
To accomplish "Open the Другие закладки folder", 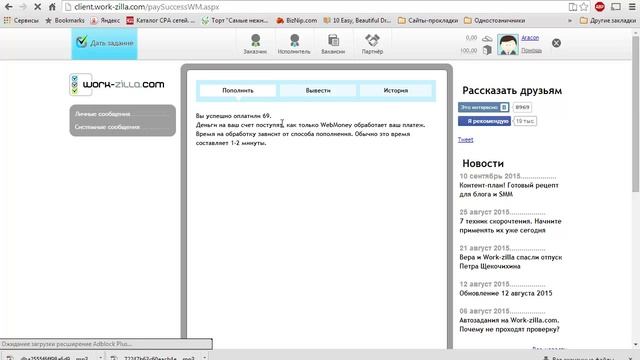I will coord(608,20).
